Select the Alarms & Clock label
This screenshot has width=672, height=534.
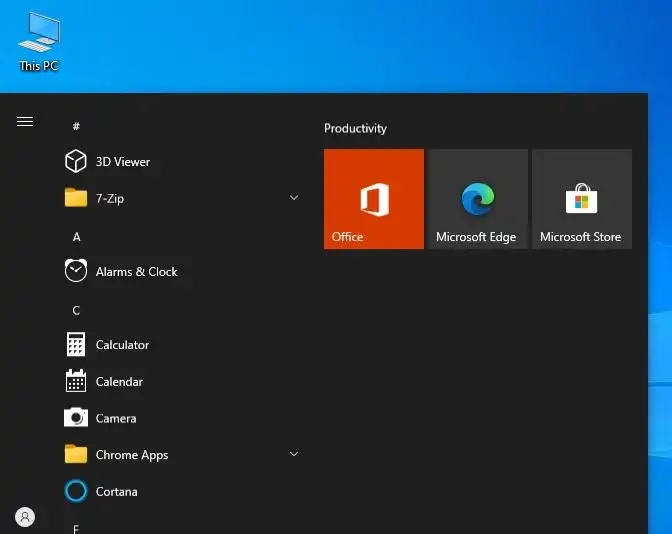137,272
